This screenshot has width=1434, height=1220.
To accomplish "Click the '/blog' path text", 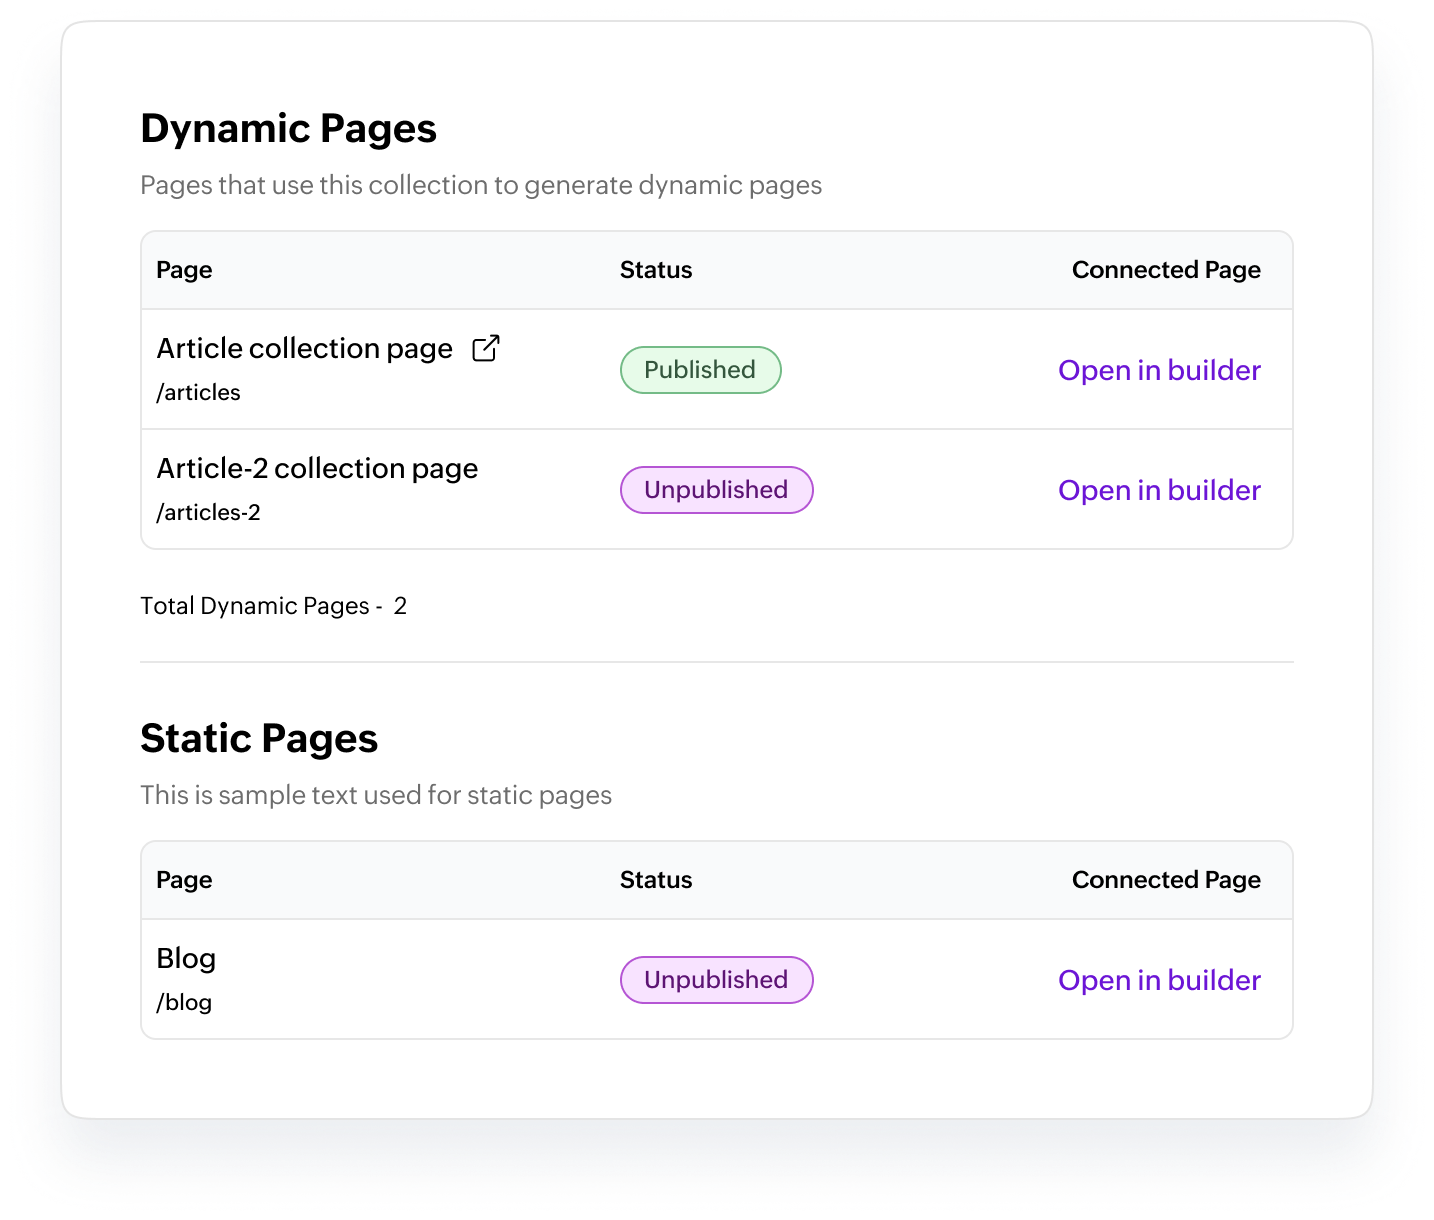I will pyautogui.click(x=184, y=1002).
